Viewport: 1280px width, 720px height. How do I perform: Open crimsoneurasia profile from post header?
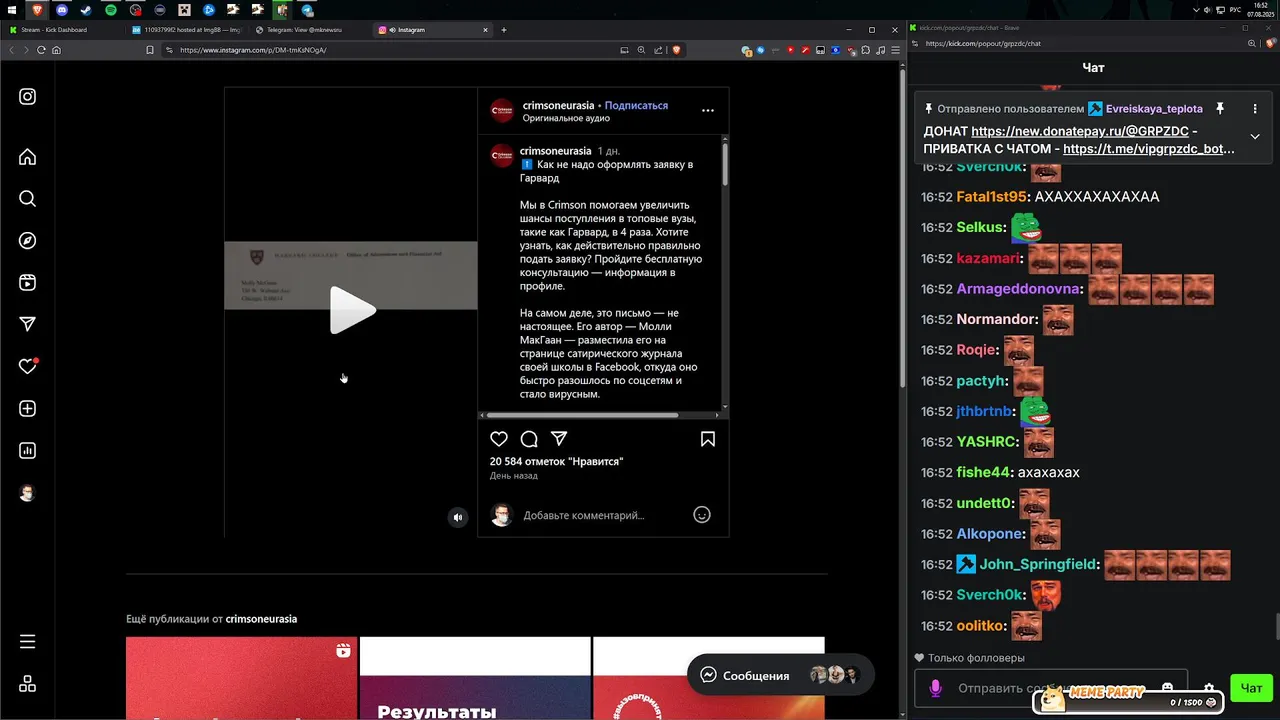[558, 105]
